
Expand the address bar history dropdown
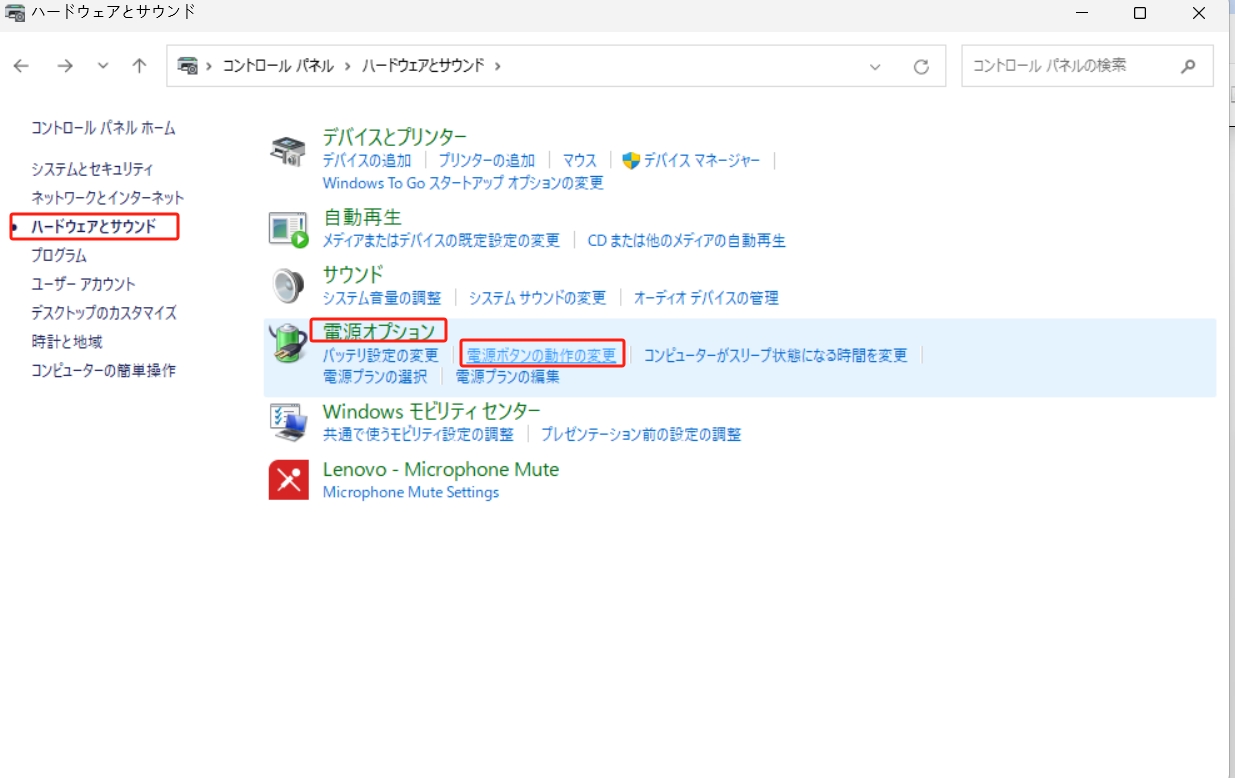click(875, 67)
